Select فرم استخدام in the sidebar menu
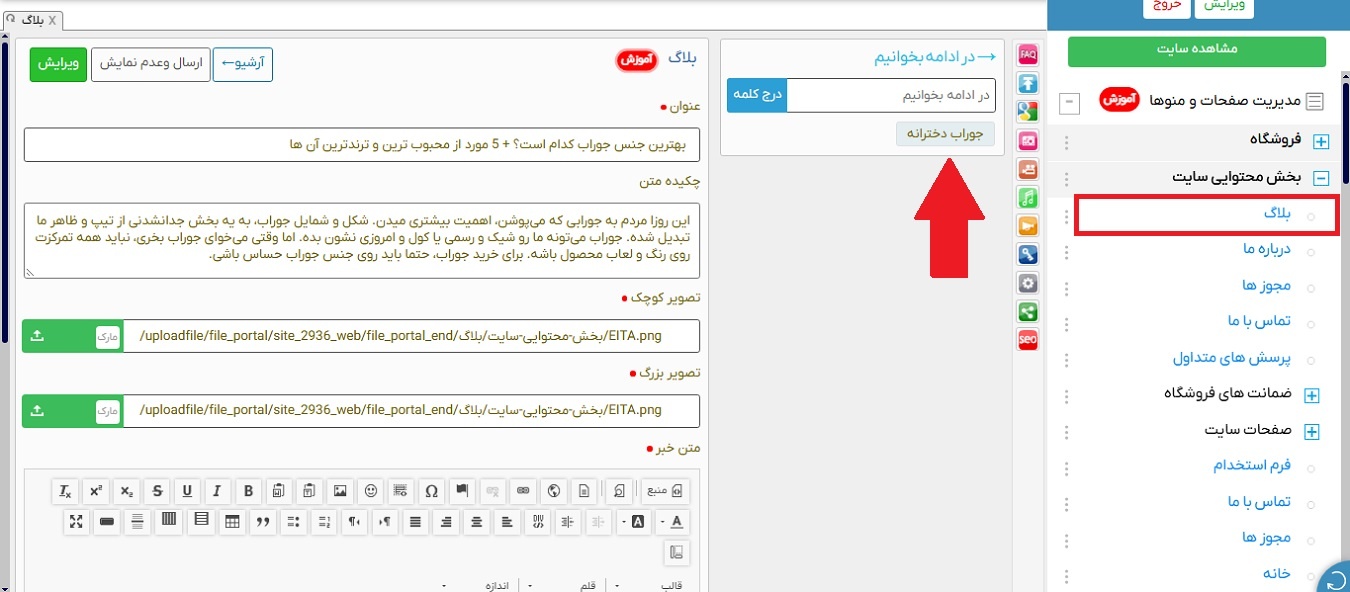Viewport: 1350px width, 592px height. (1253, 466)
